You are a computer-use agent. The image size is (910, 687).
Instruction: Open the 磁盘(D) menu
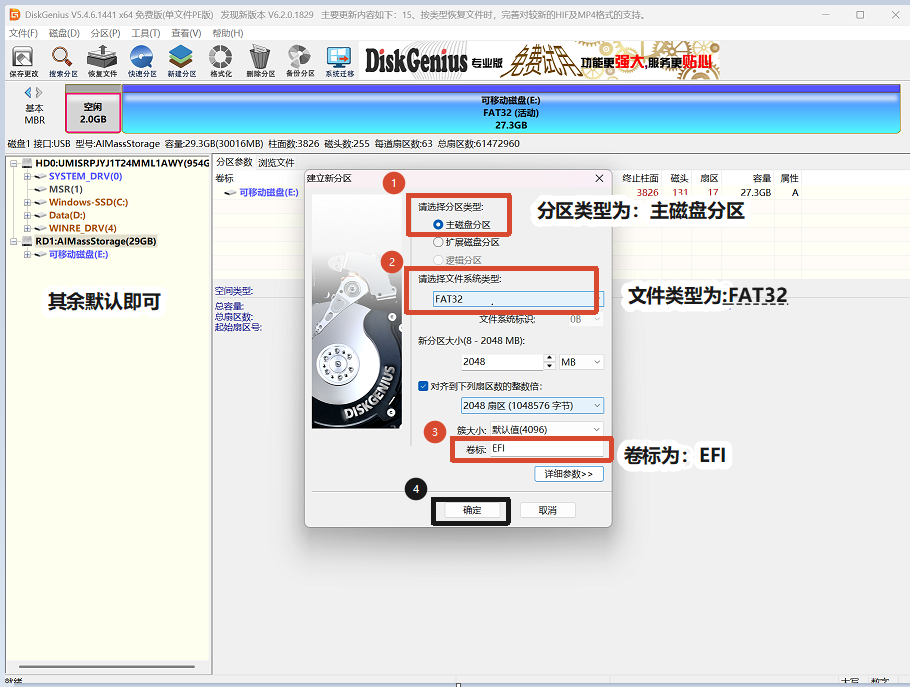point(64,33)
